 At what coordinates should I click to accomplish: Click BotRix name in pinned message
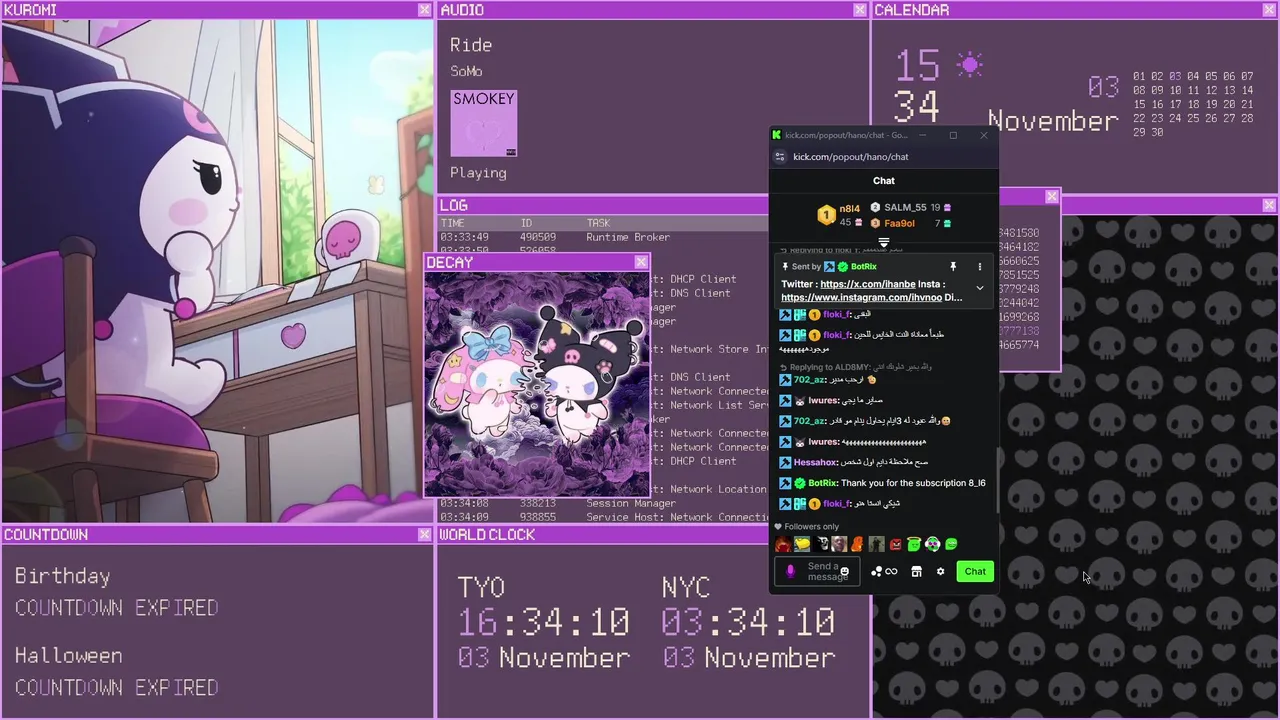(x=863, y=267)
